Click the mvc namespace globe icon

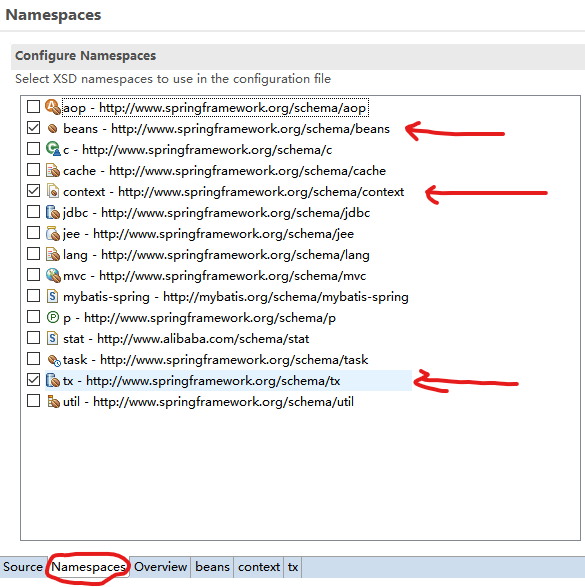click(53, 275)
